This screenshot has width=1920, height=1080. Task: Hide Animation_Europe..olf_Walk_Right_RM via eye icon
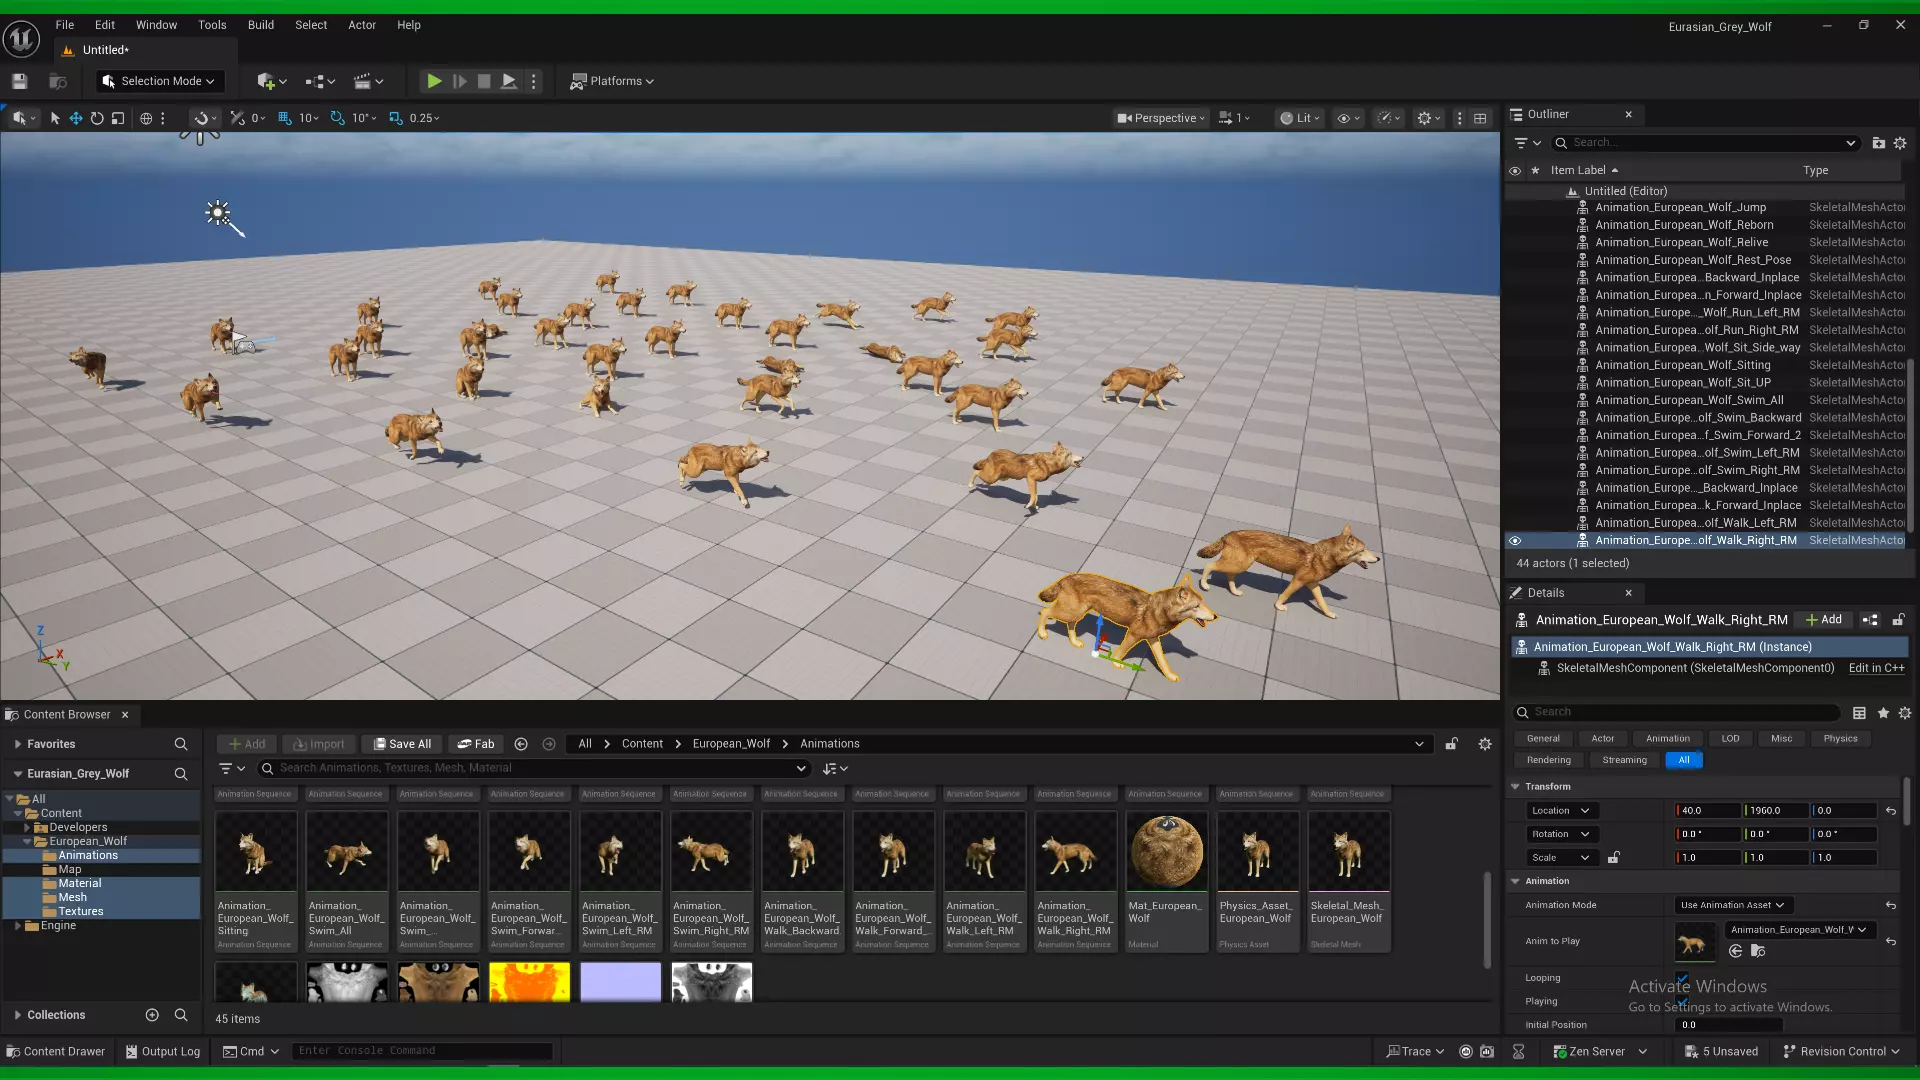[1515, 541]
